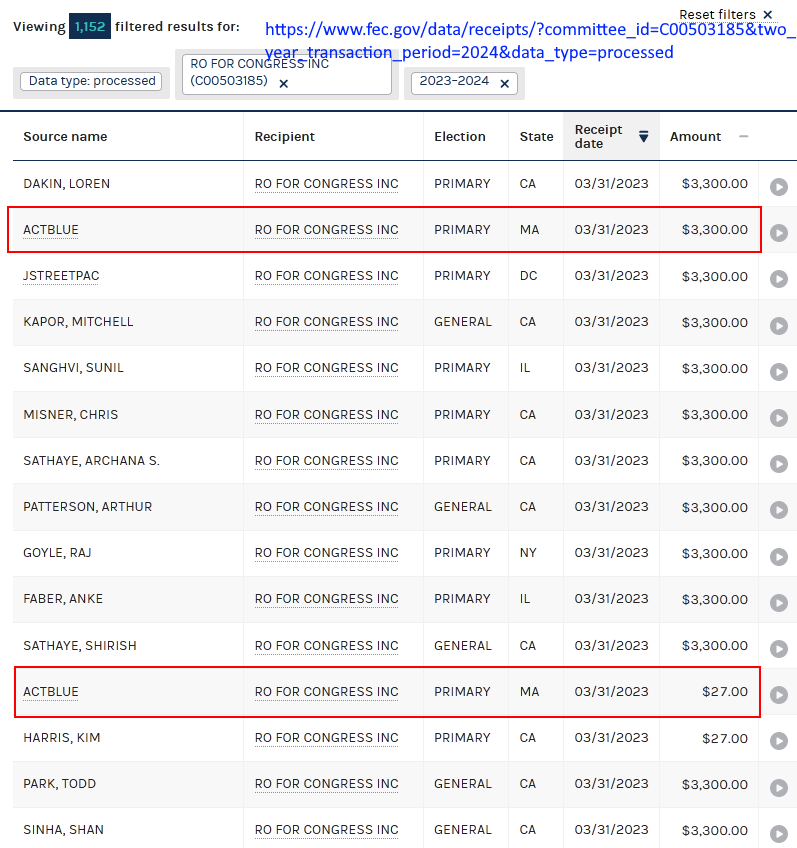Click Reset filters
The height and width of the screenshot is (848, 797).
click(x=726, y=15)
